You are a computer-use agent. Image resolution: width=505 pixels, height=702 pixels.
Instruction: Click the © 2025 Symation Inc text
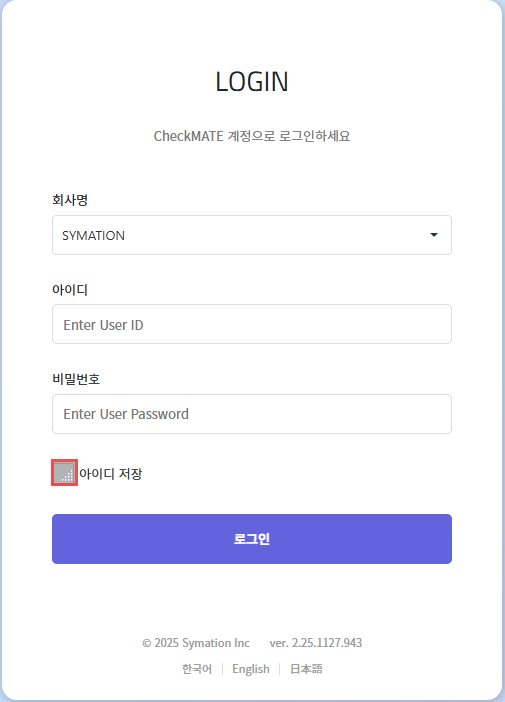(x=196, y=643)
